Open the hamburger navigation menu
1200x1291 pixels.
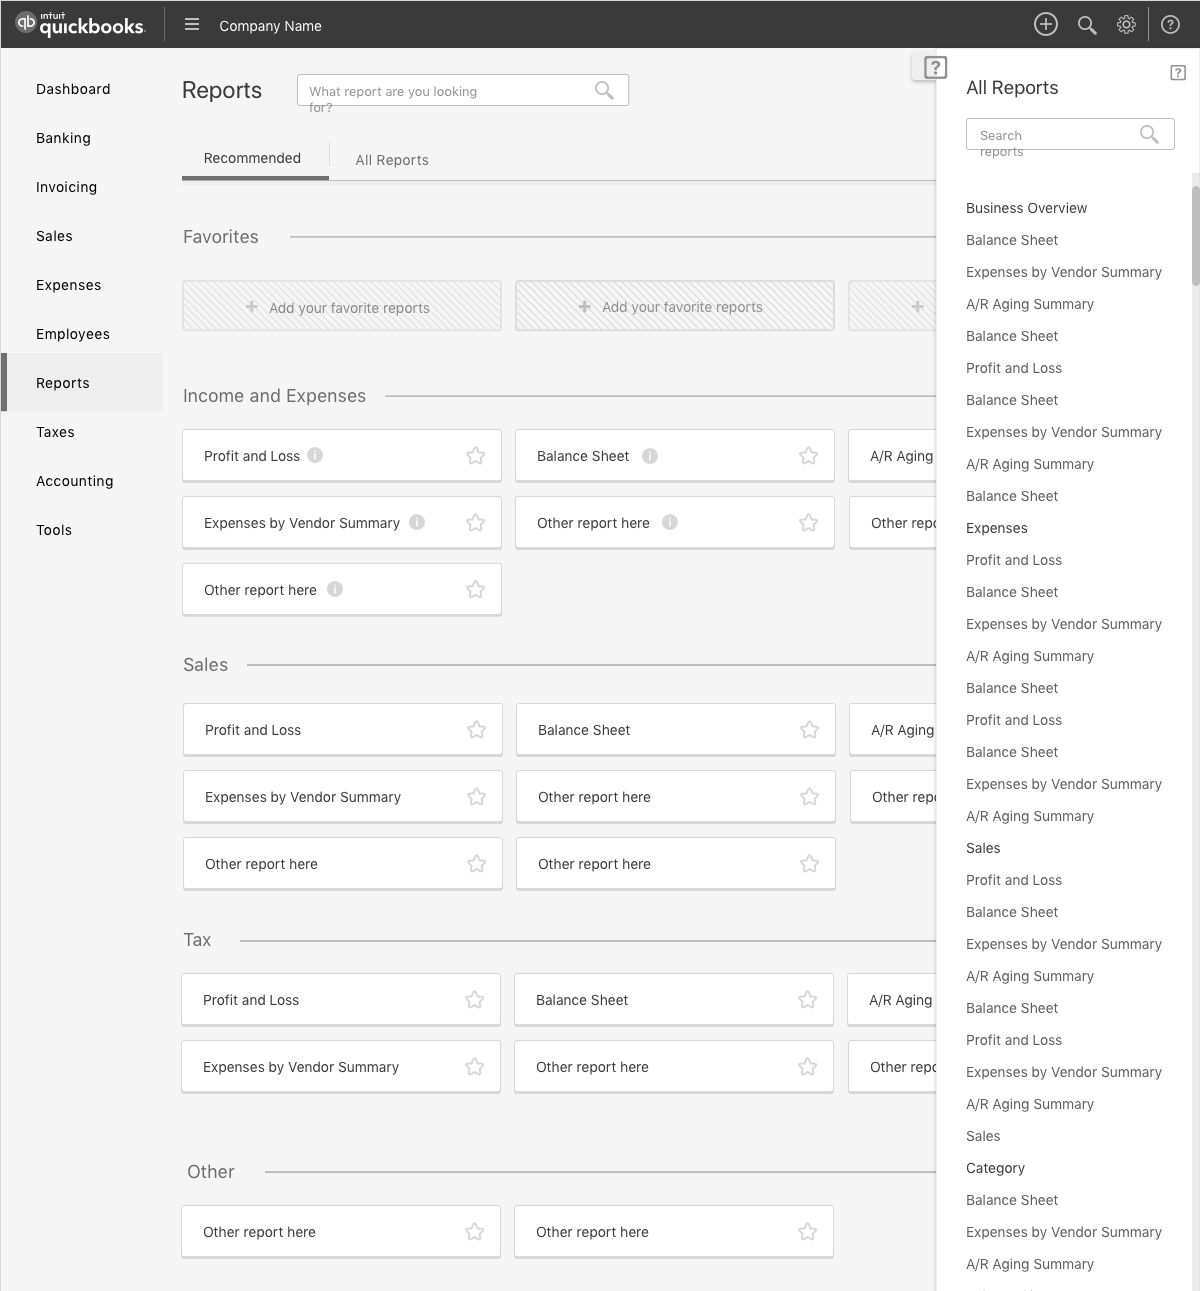[x=192, y=25]
